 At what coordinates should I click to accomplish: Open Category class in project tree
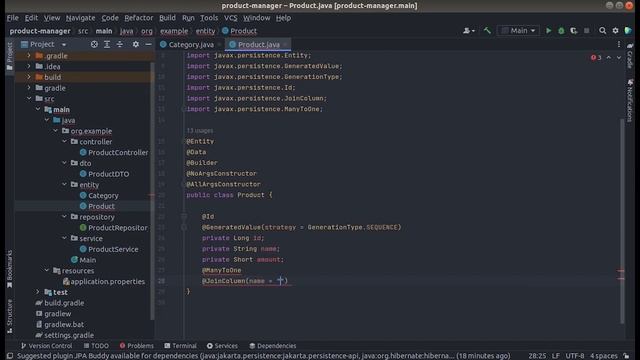(99, 196)
